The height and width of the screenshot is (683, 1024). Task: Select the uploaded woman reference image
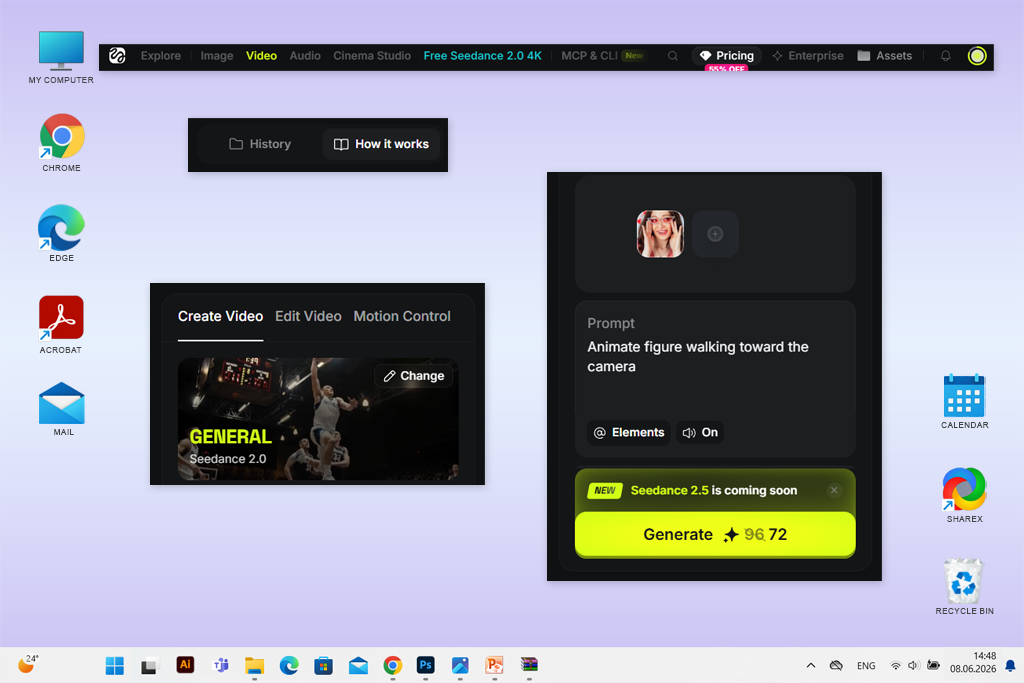coord(660,234)
